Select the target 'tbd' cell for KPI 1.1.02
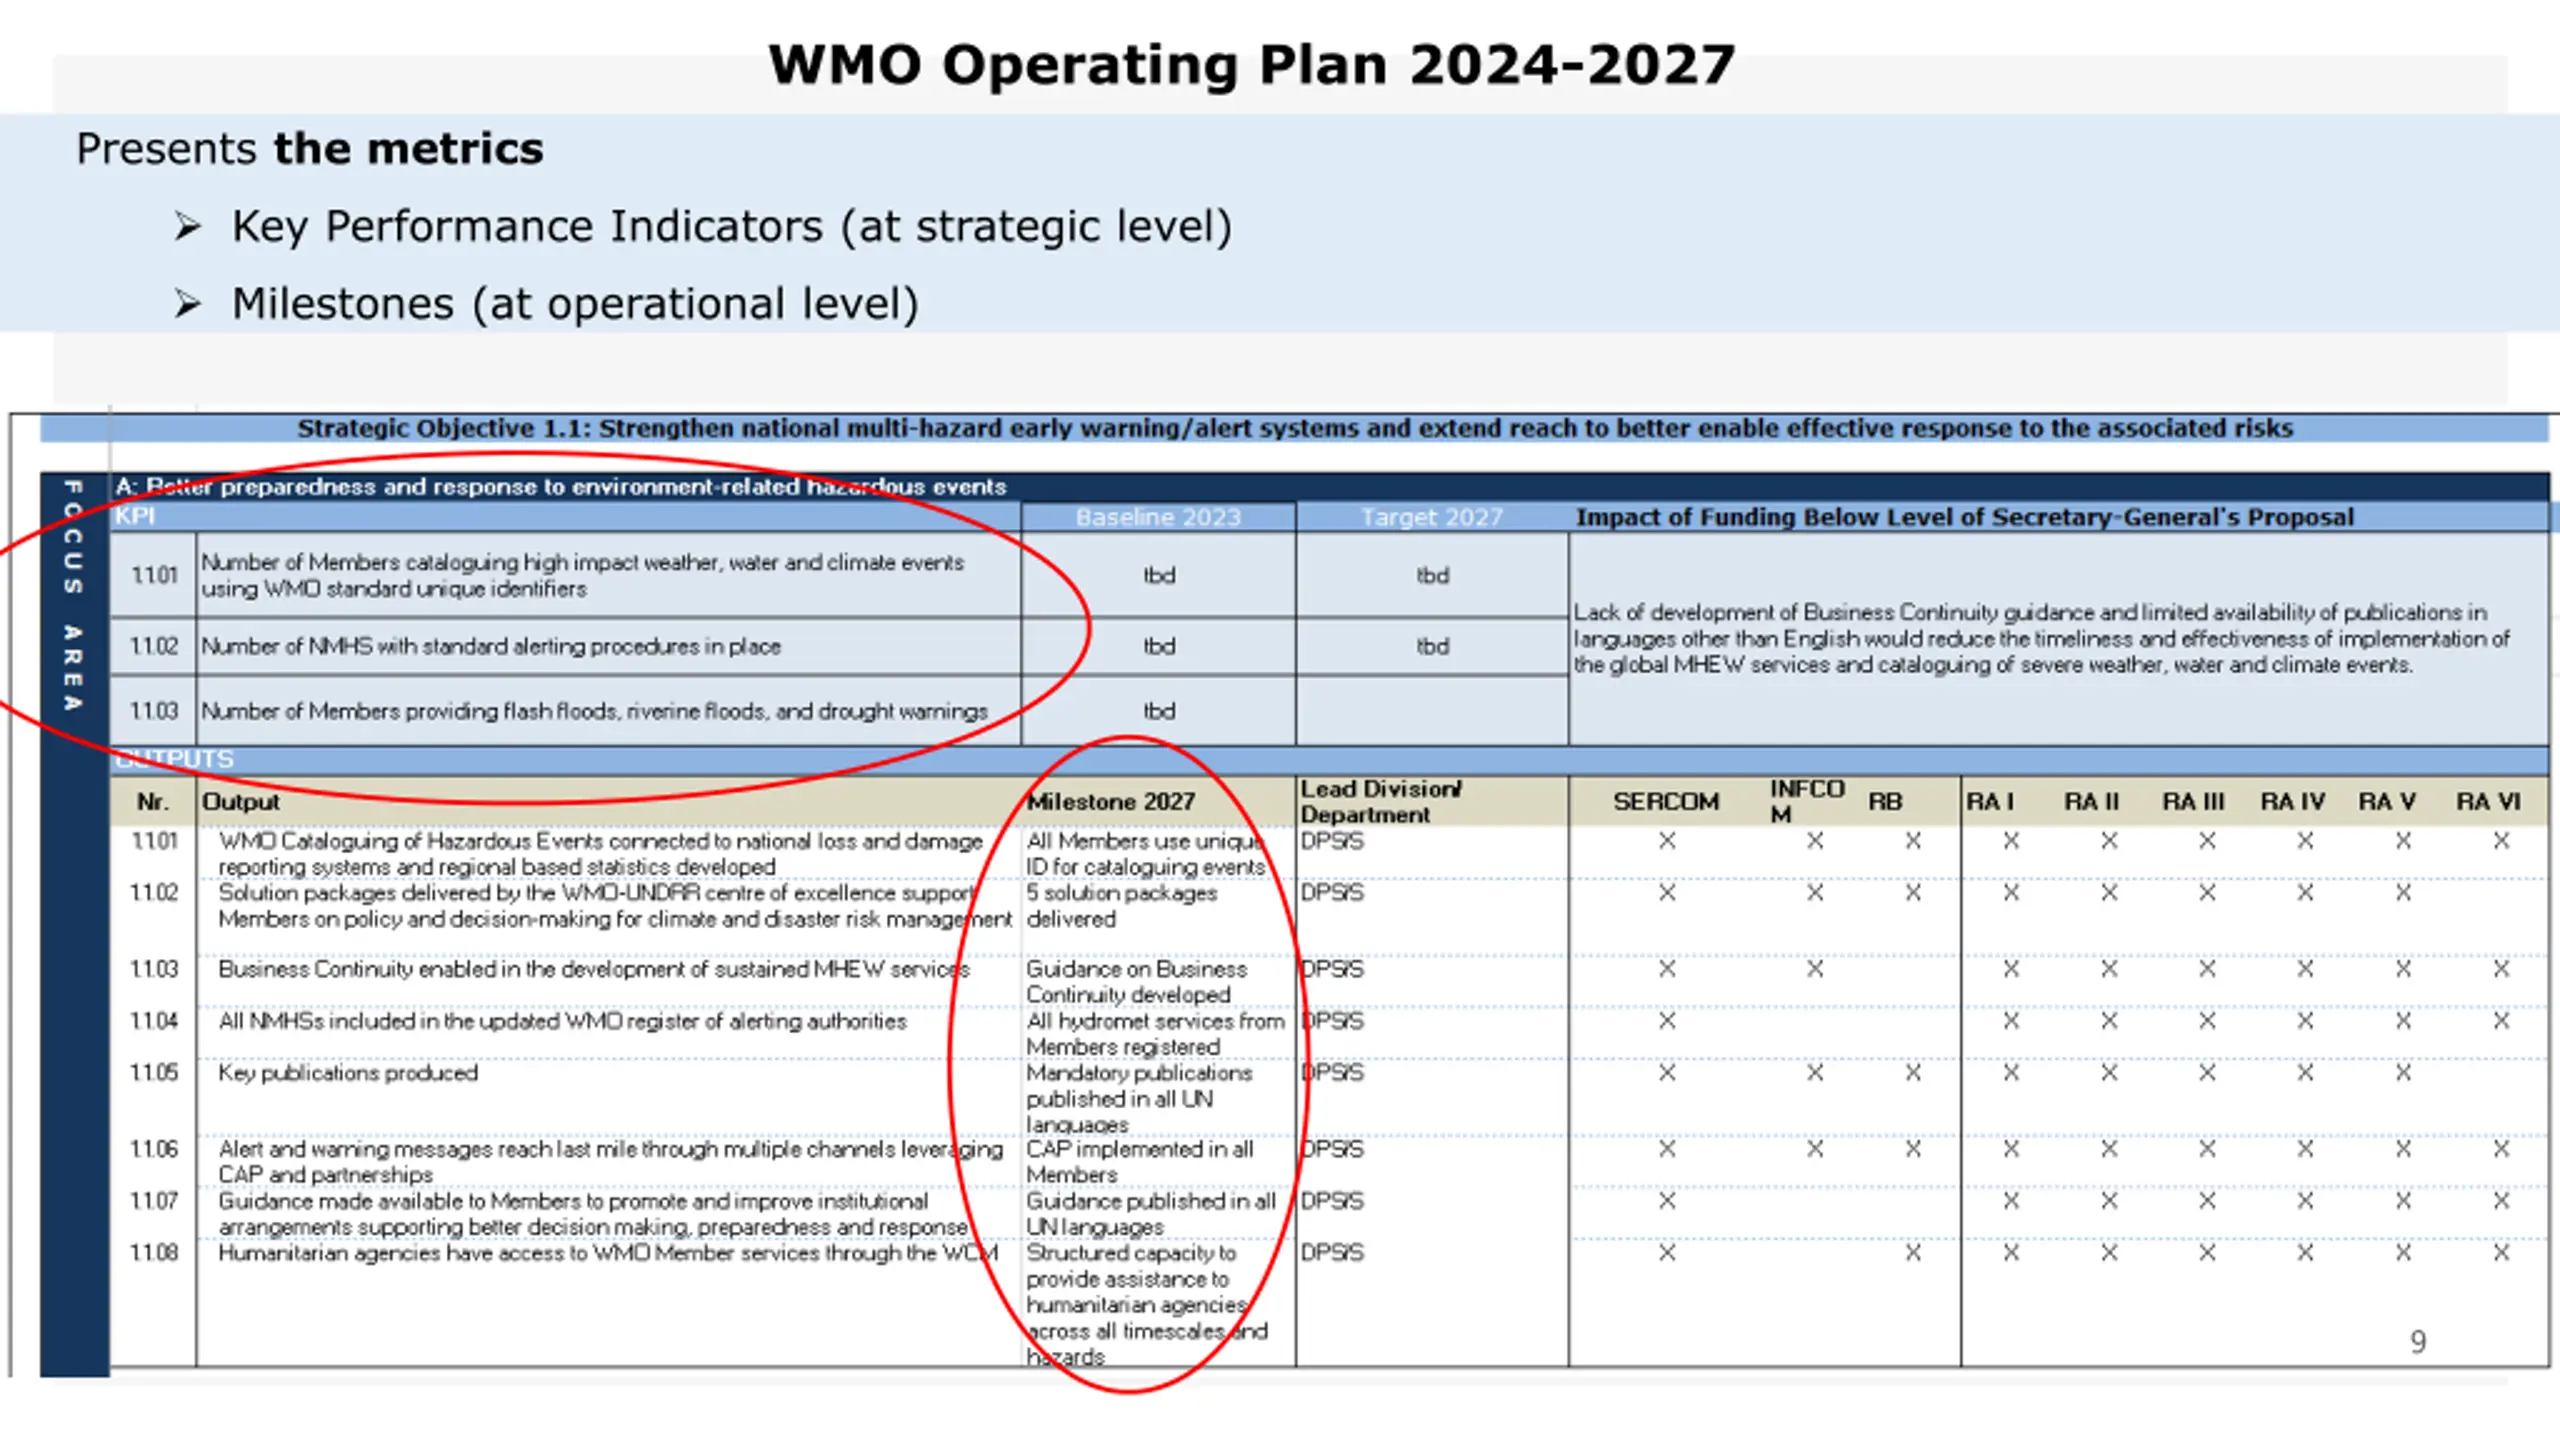Viewport: 2560px width, 1440px height. point(1432,646)
